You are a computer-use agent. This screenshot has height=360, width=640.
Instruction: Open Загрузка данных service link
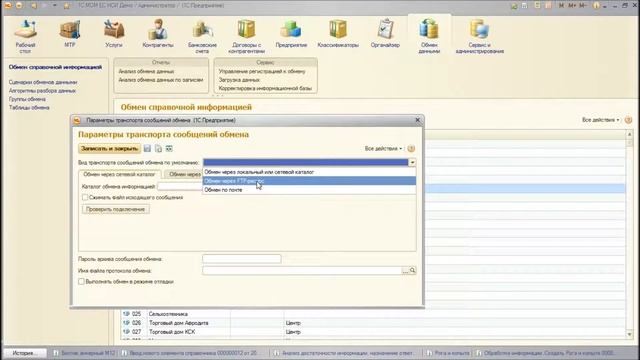point(239,80)
